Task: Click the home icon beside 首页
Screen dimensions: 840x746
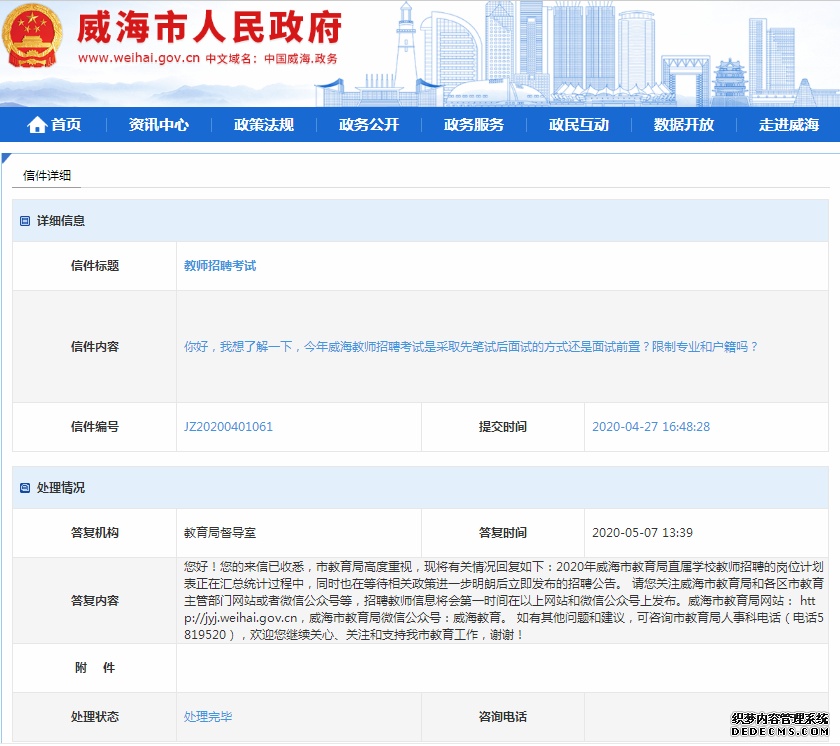Action: tap(37, 125)
